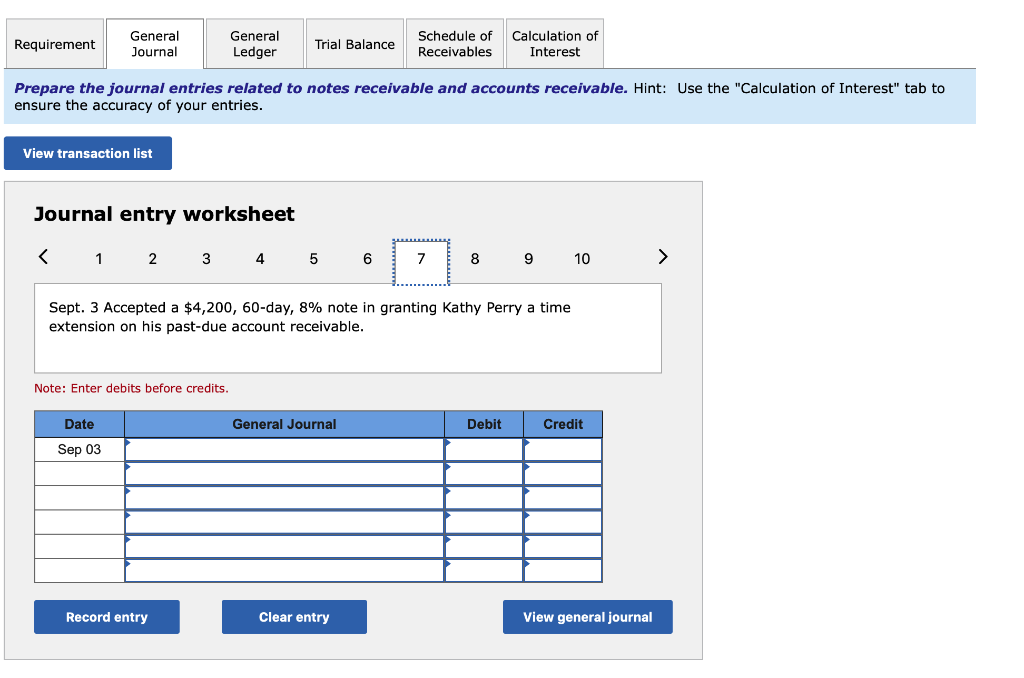Click the 'Enter debits before credits' note
The width and height of the screenshot is (1024, 678).
131,388
